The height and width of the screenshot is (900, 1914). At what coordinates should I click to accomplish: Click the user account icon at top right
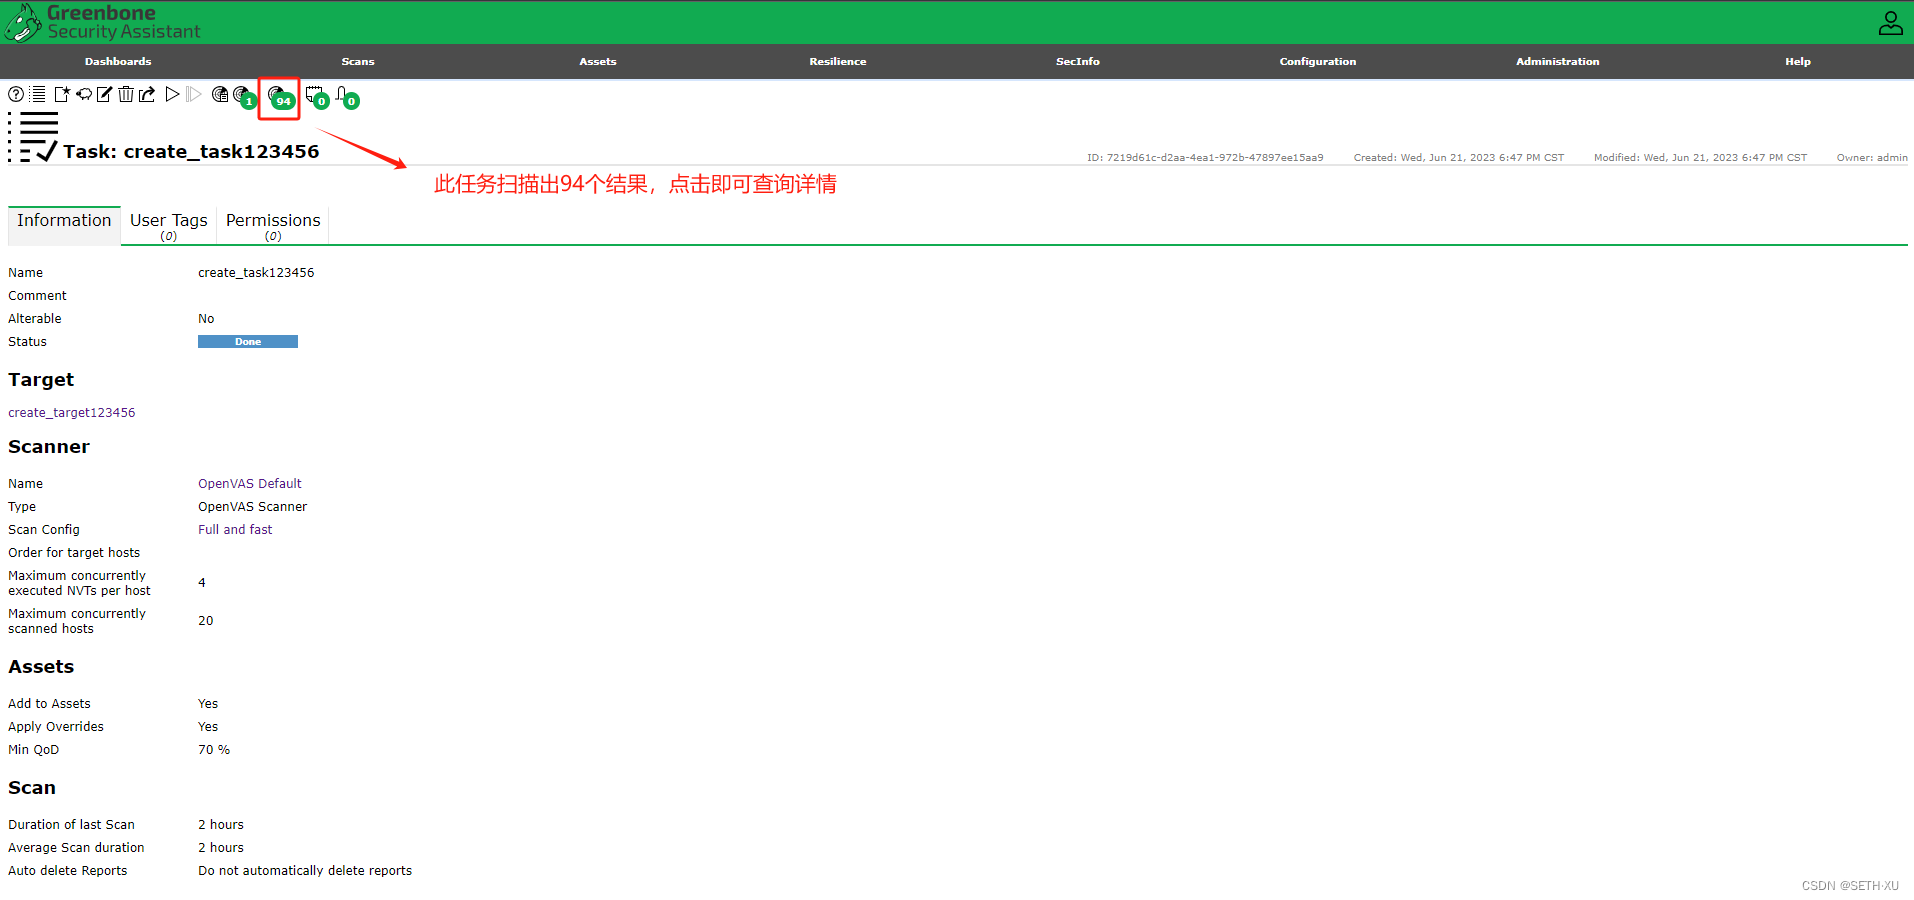coord(1890,21)
